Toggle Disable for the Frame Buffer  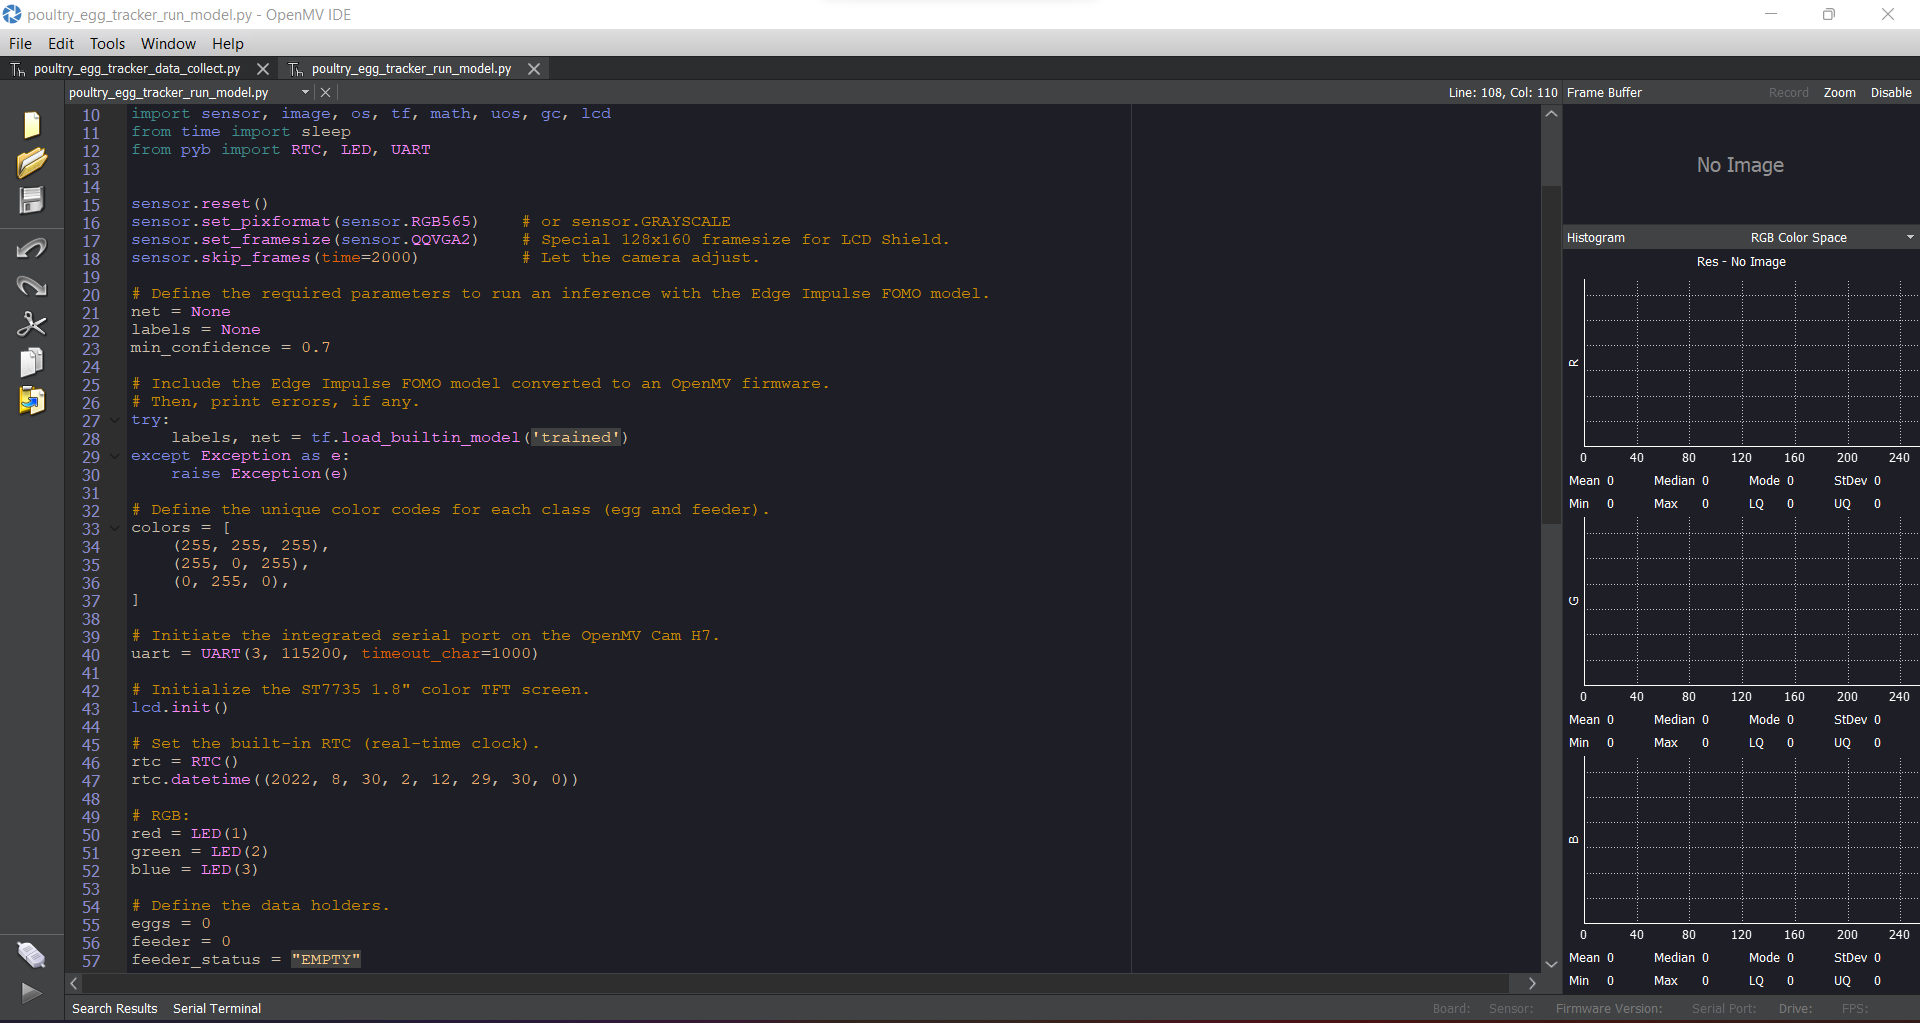coord(1890,93)
